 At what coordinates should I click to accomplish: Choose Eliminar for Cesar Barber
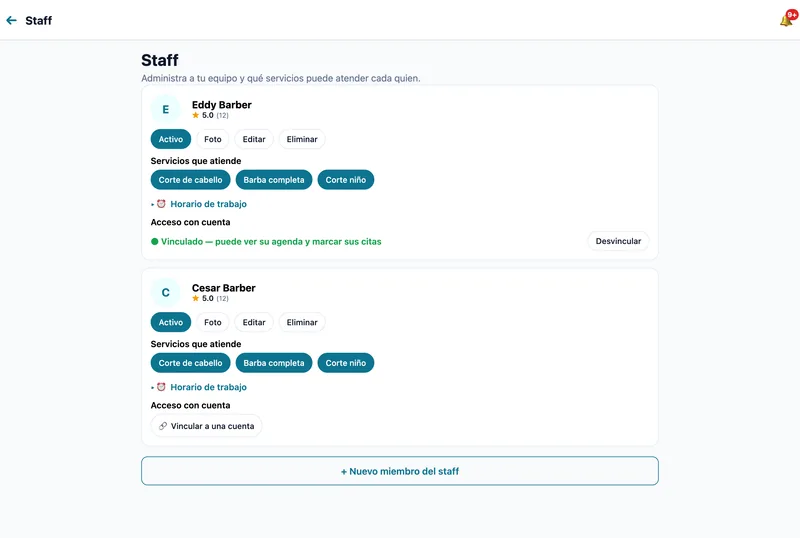302,322
